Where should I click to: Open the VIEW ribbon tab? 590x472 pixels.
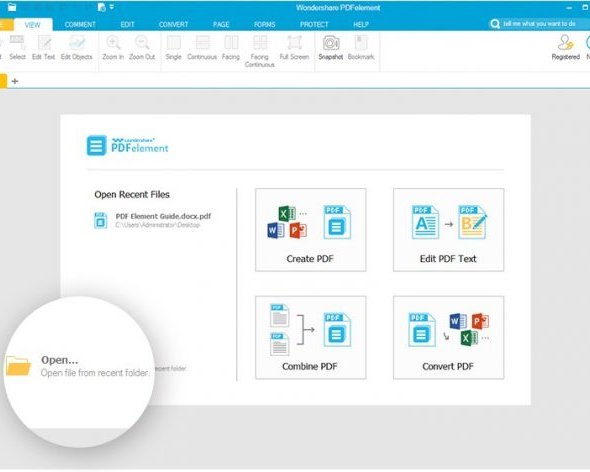point(33,25)
